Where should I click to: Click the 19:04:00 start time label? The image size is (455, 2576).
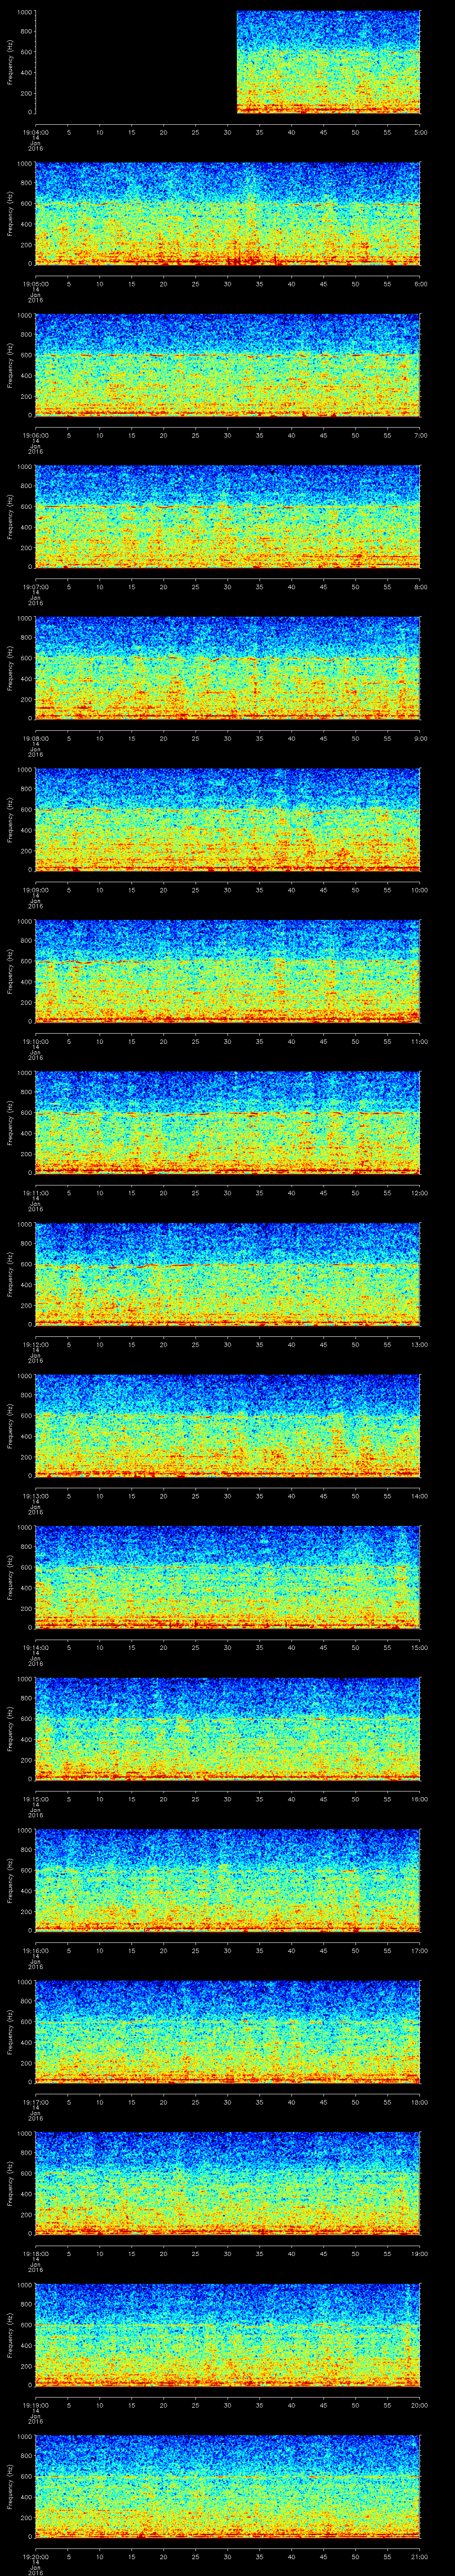point(35,132)
